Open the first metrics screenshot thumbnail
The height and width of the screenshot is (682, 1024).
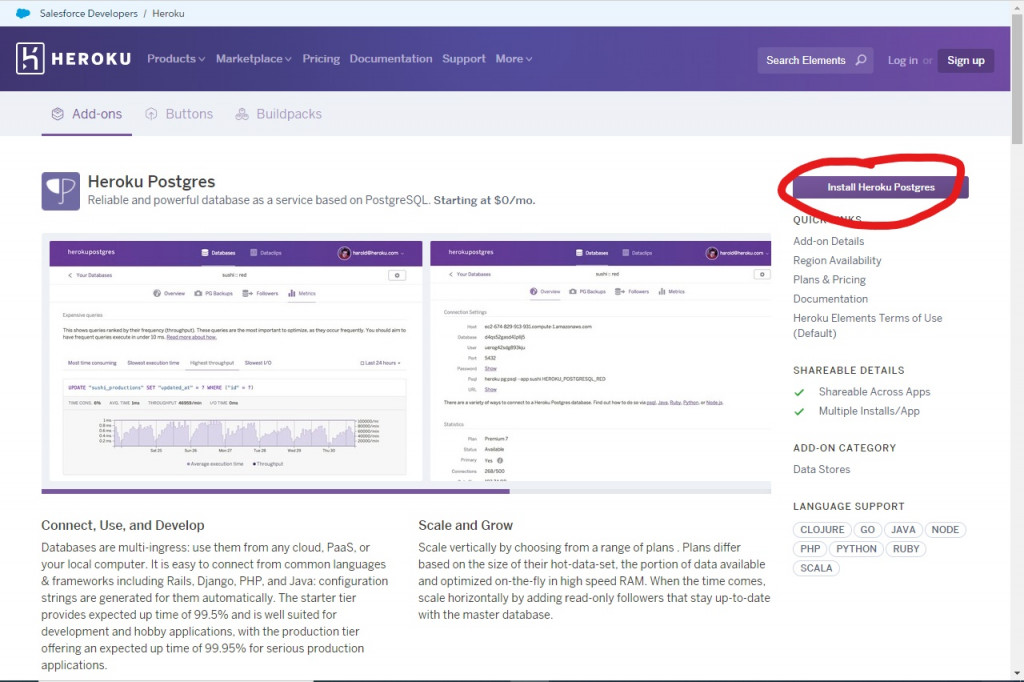click(x=236, y=361)
